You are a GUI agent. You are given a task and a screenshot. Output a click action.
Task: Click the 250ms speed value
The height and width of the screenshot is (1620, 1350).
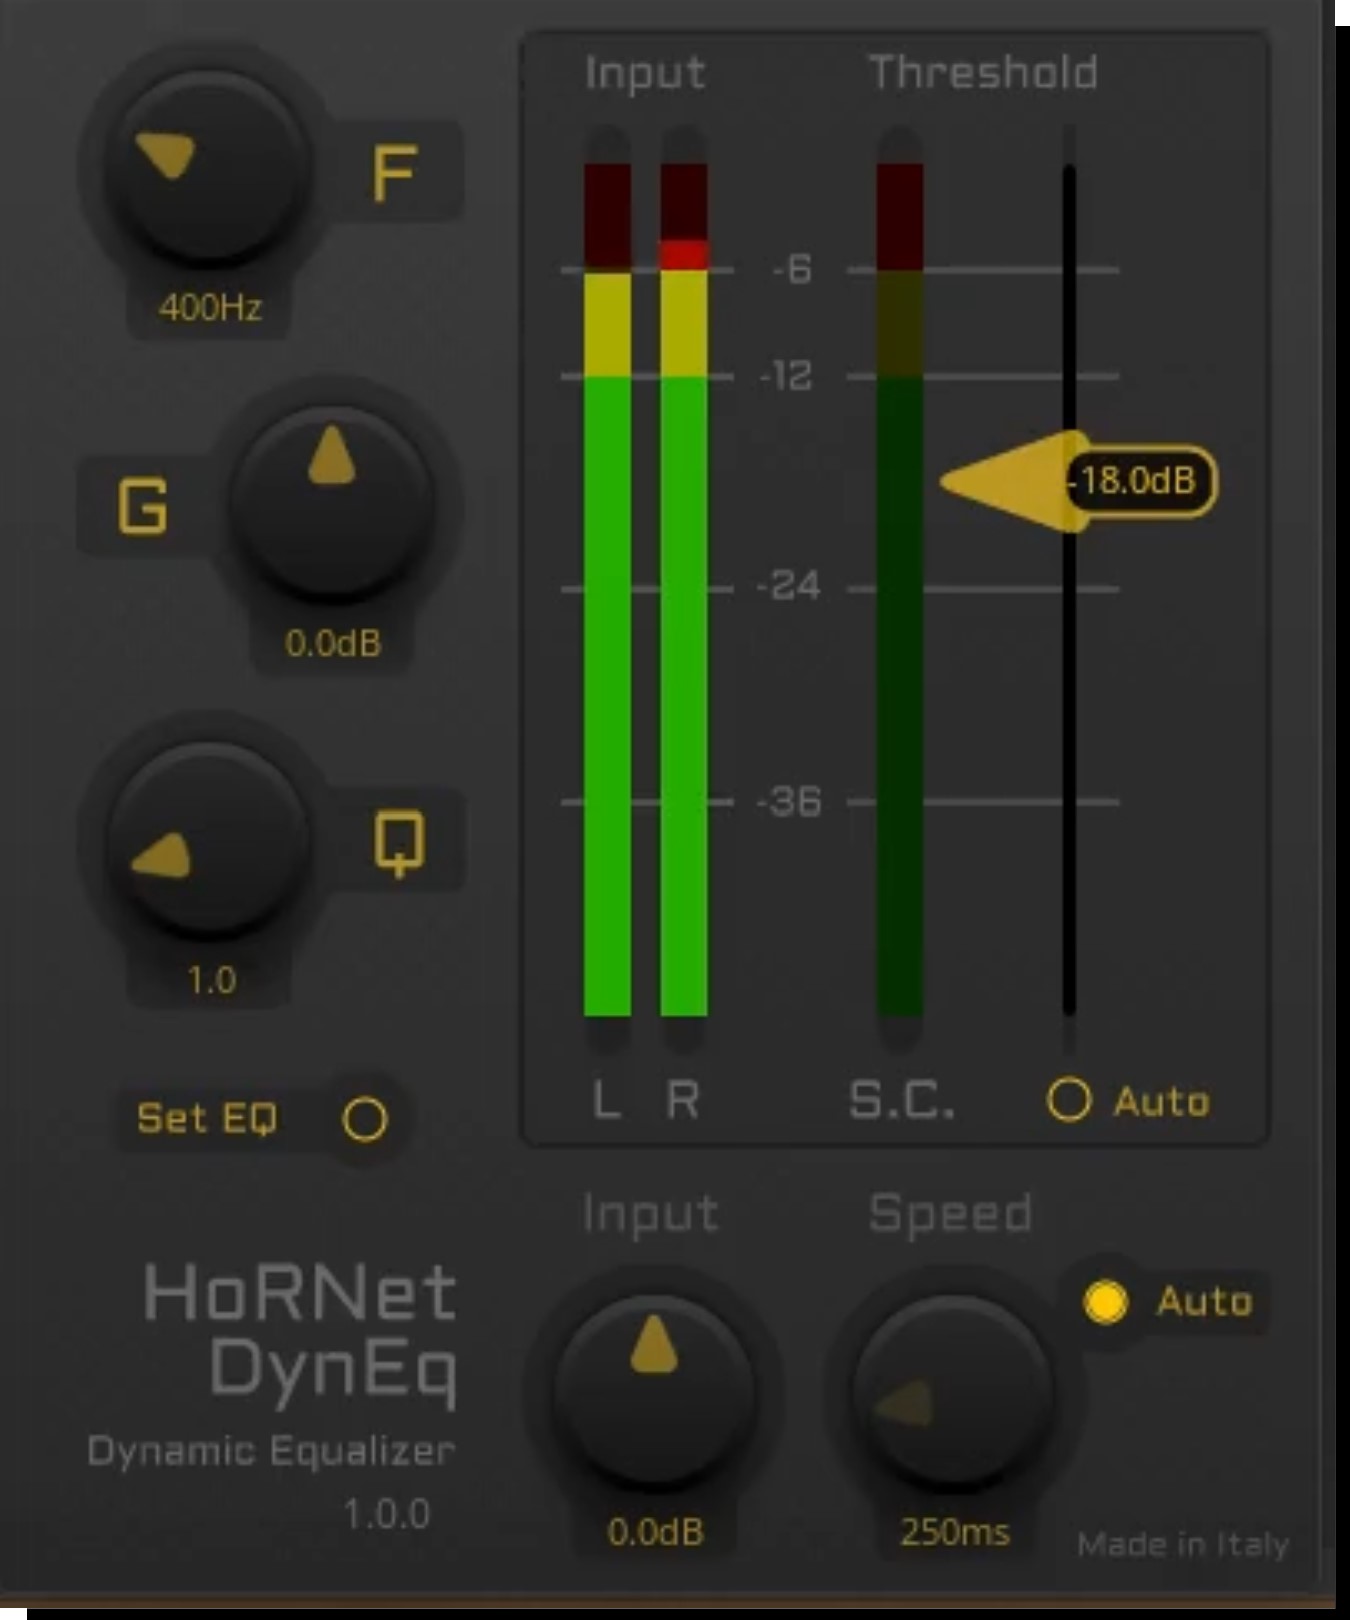point(955,1531)
